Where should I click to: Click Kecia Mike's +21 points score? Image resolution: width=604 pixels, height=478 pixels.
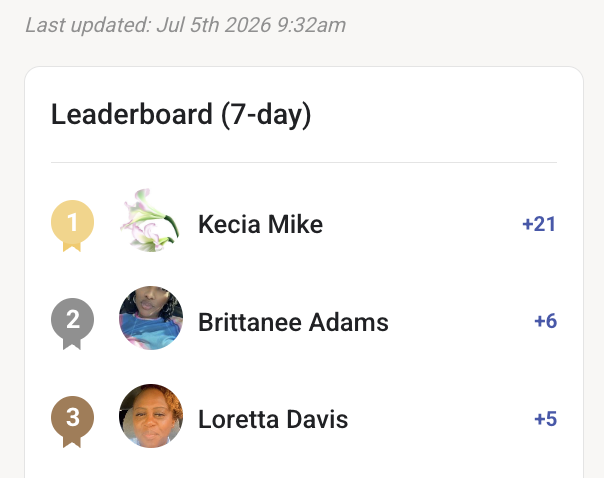click(x=539, y=224)
